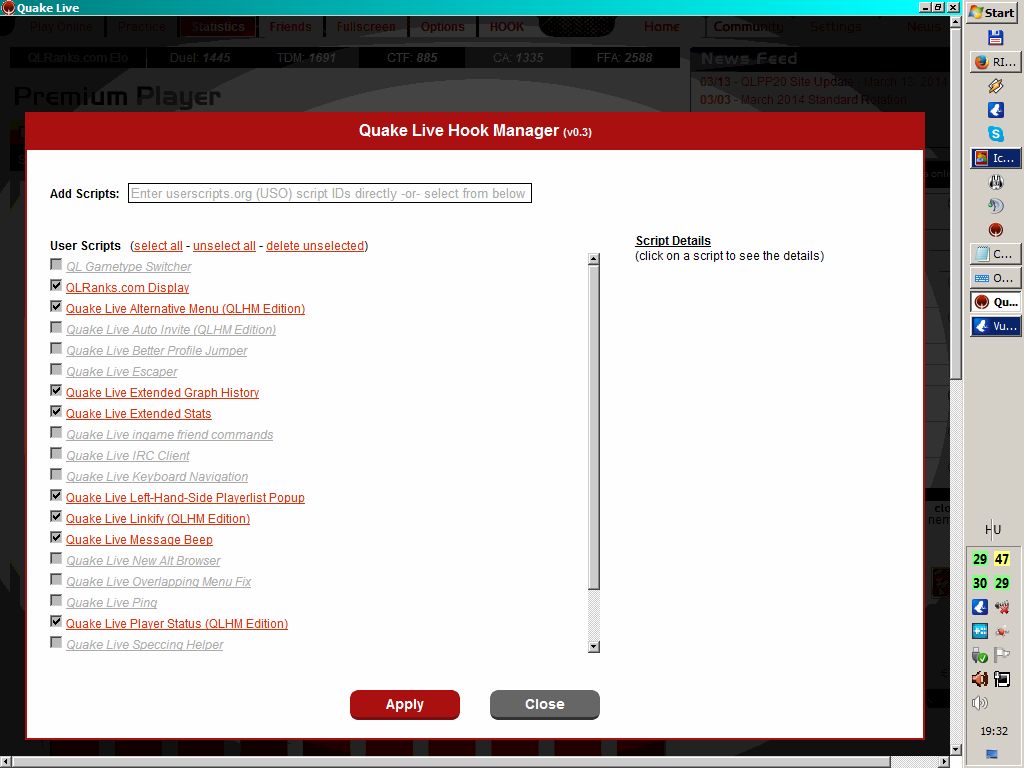This screenshot has height=768, width=1024.
Task: Open the Friends menu in Quake Live
Action: click(290, 27)
